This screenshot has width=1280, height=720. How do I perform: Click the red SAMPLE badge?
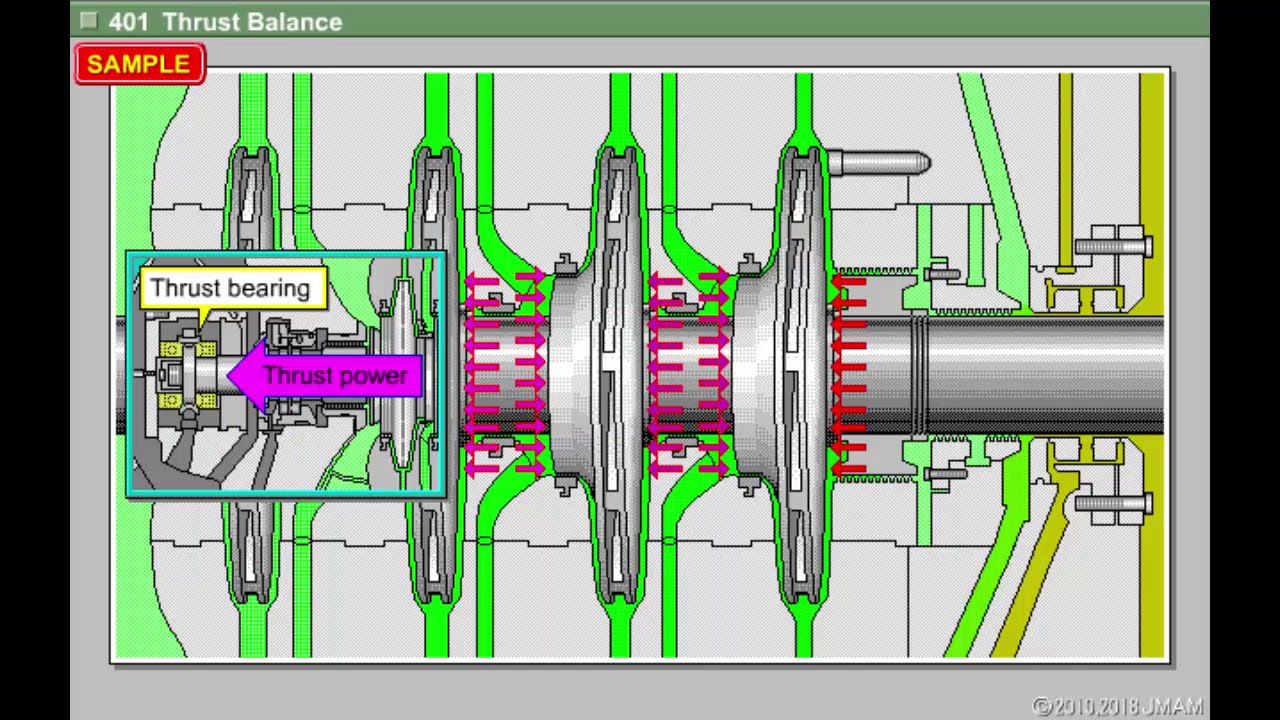click(139, 64)
